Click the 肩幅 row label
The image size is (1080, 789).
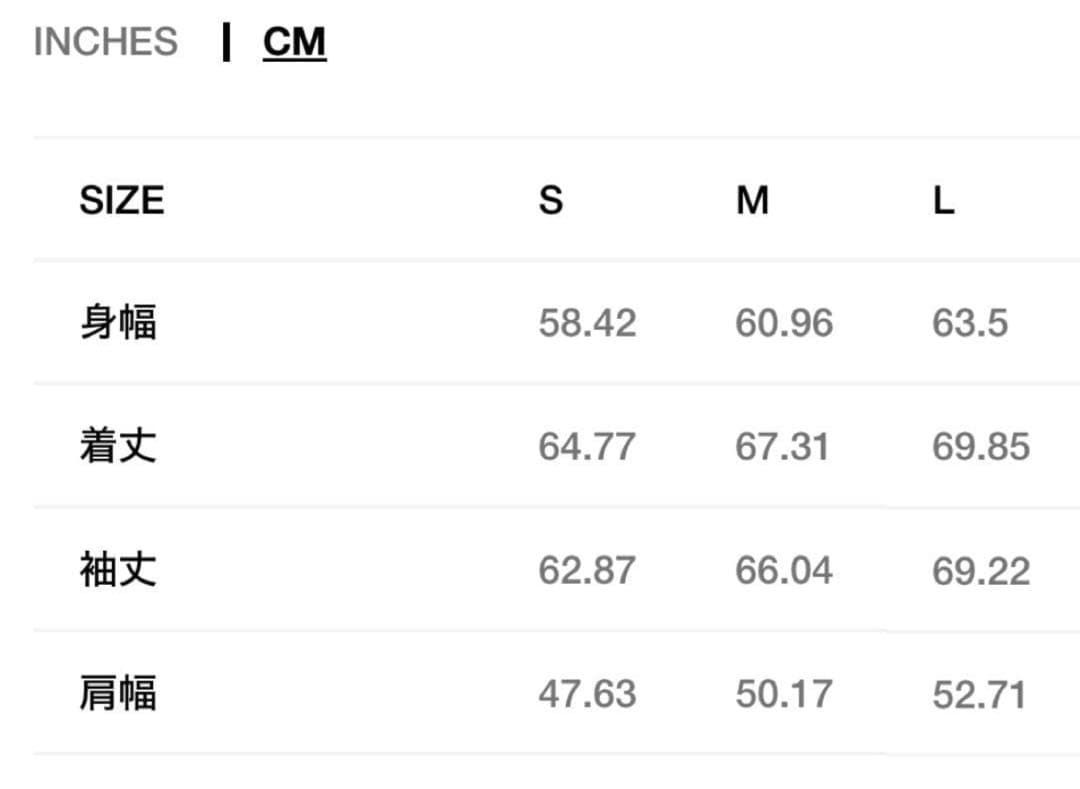(118, 693)
